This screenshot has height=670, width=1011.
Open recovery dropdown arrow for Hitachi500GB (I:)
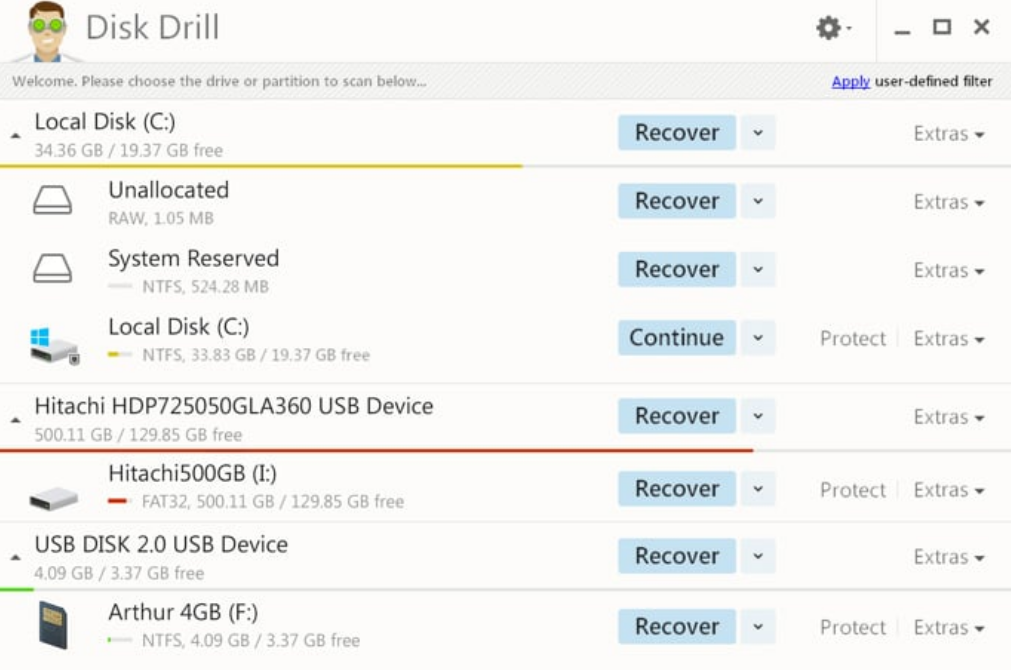point(758,488)
